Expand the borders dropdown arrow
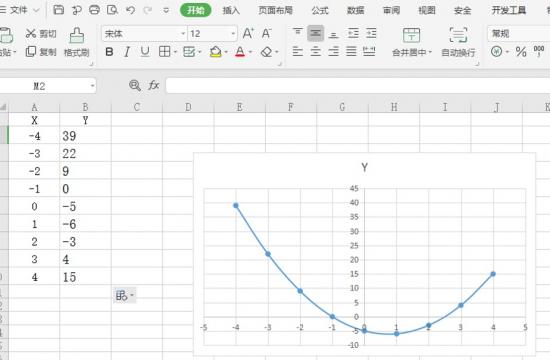Screen dimensions: 550x360 pos(175,52)
